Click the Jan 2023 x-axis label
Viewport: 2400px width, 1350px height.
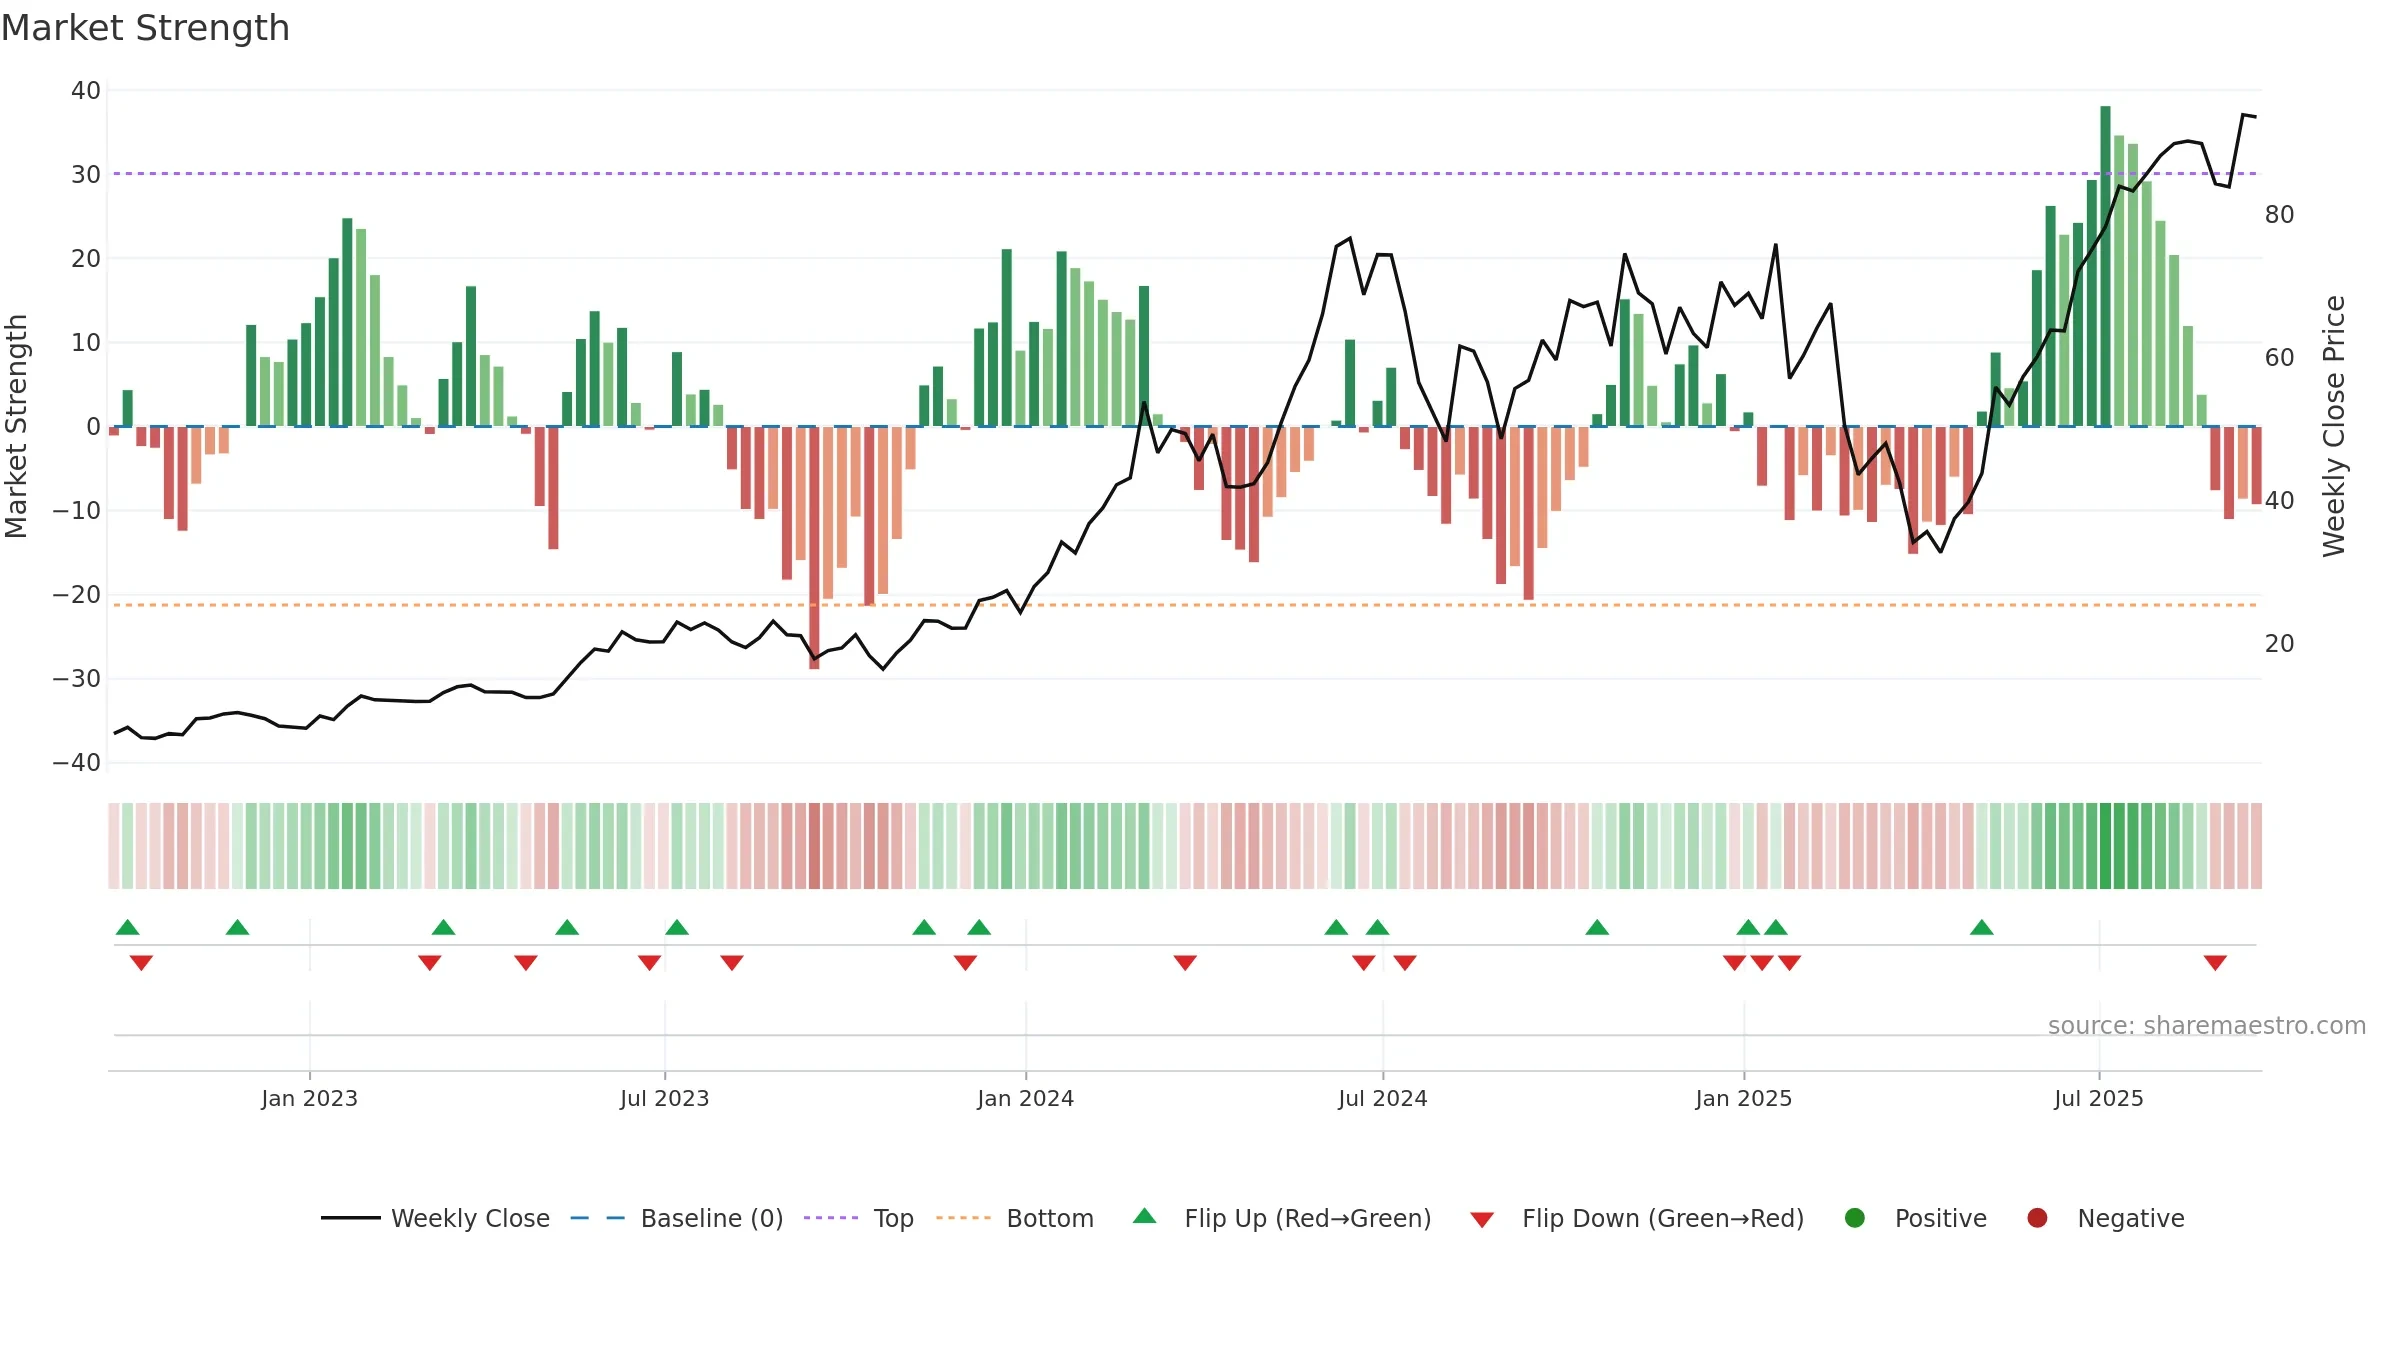click(309, 1098)
